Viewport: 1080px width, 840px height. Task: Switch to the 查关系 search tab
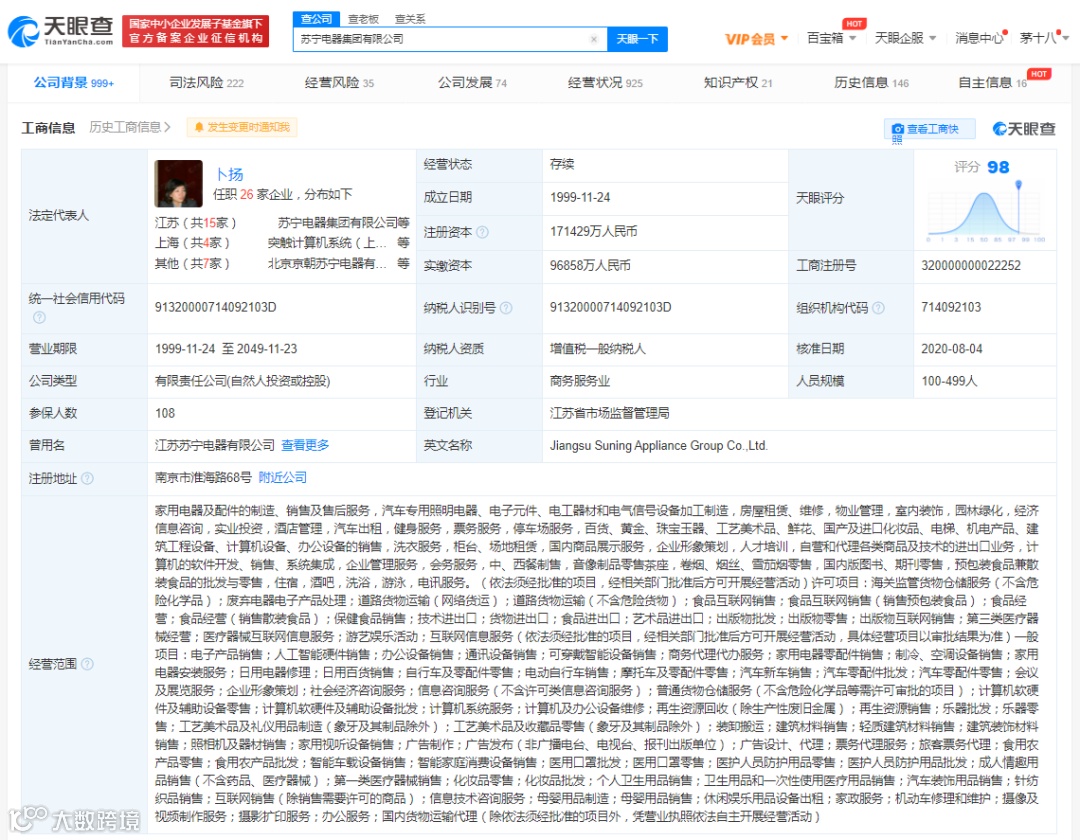click(x=410, y=19)
